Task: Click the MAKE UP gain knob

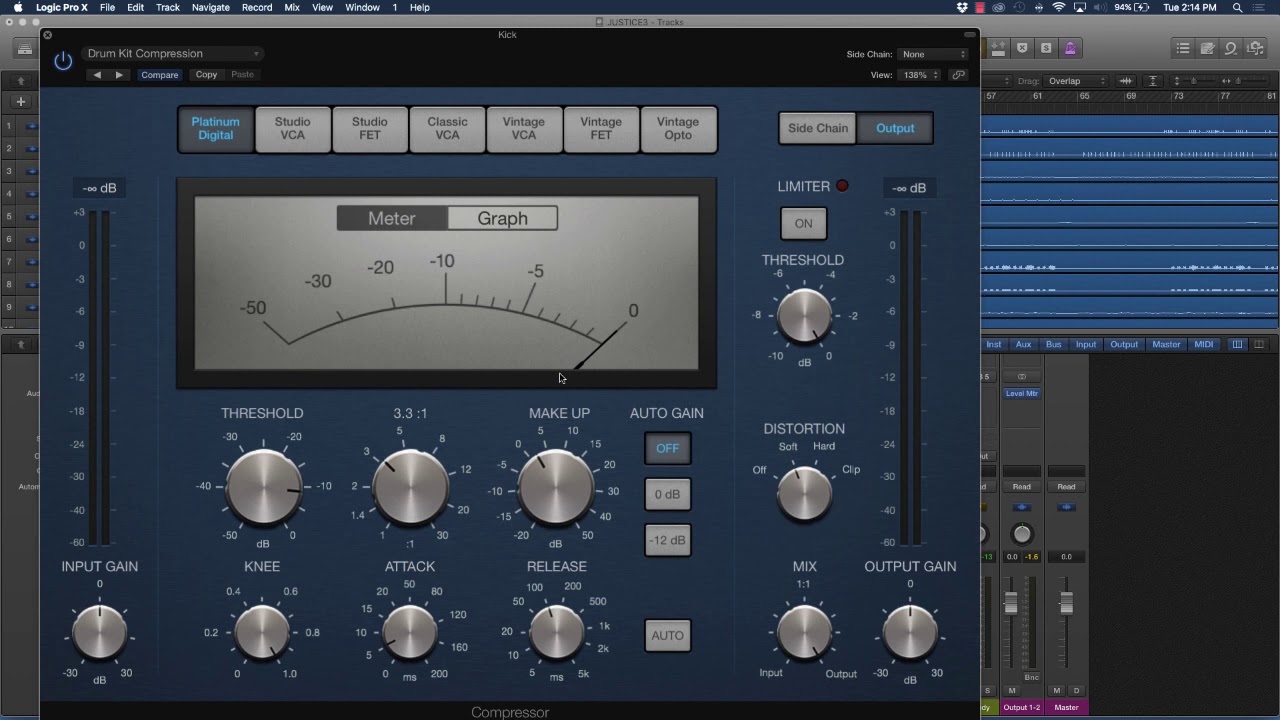Action: point(557,488)
